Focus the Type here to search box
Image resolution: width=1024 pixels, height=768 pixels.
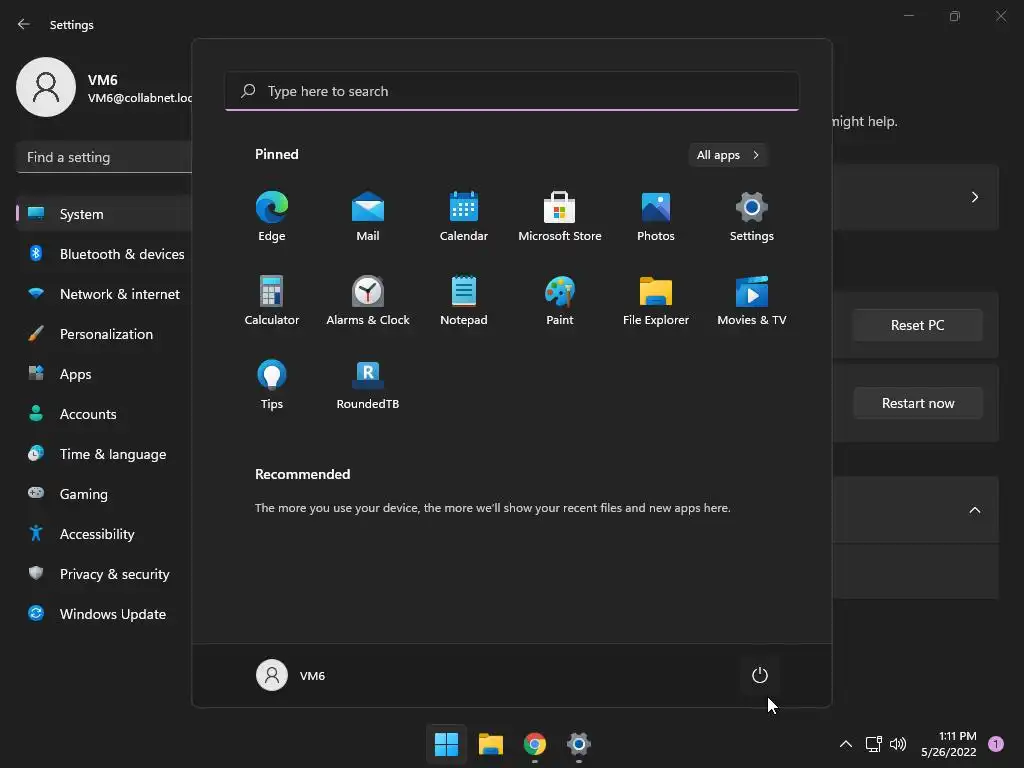(512, 91)
